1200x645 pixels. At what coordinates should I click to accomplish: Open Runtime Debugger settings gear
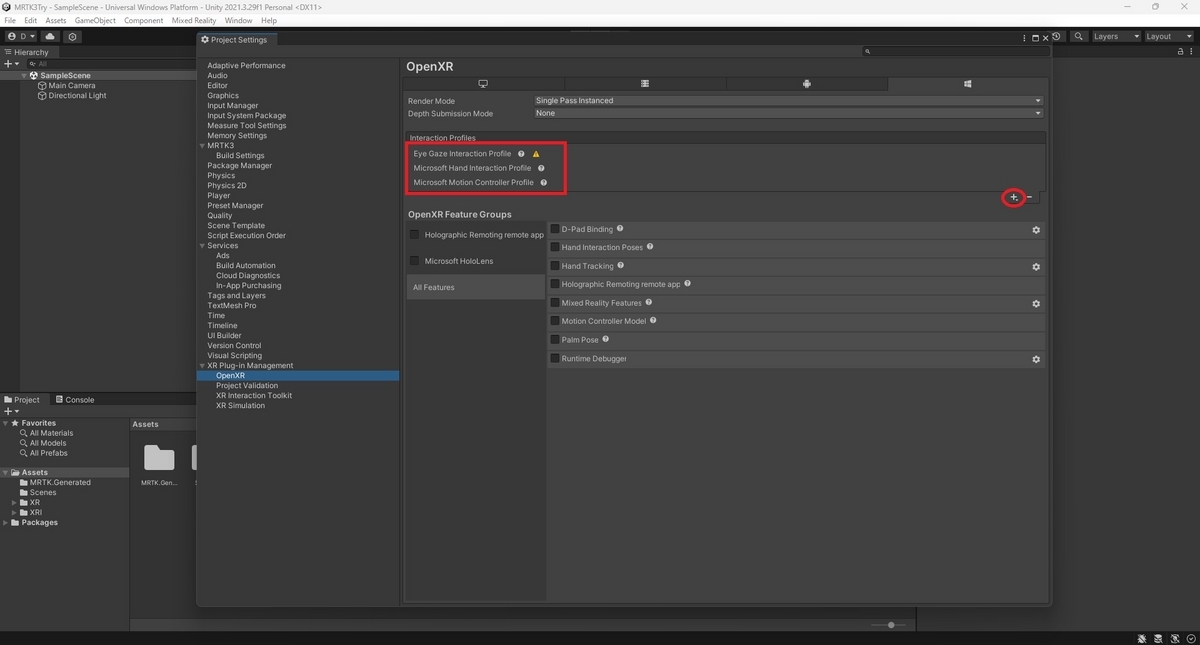tap(1036, 359)
